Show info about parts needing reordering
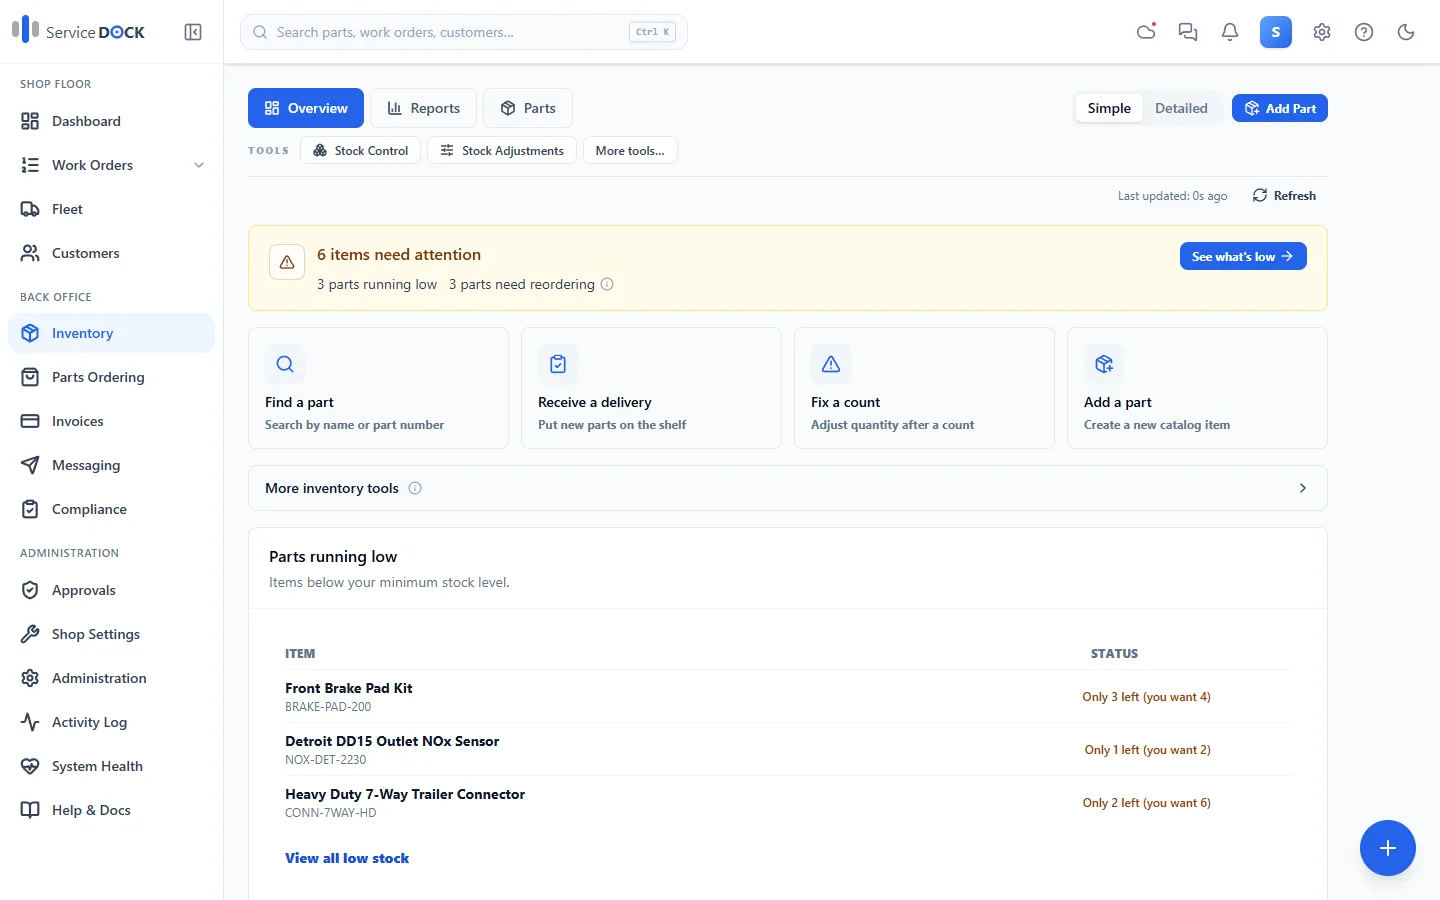The width and height of the screenshot is (1440, 900). point(607,284)
